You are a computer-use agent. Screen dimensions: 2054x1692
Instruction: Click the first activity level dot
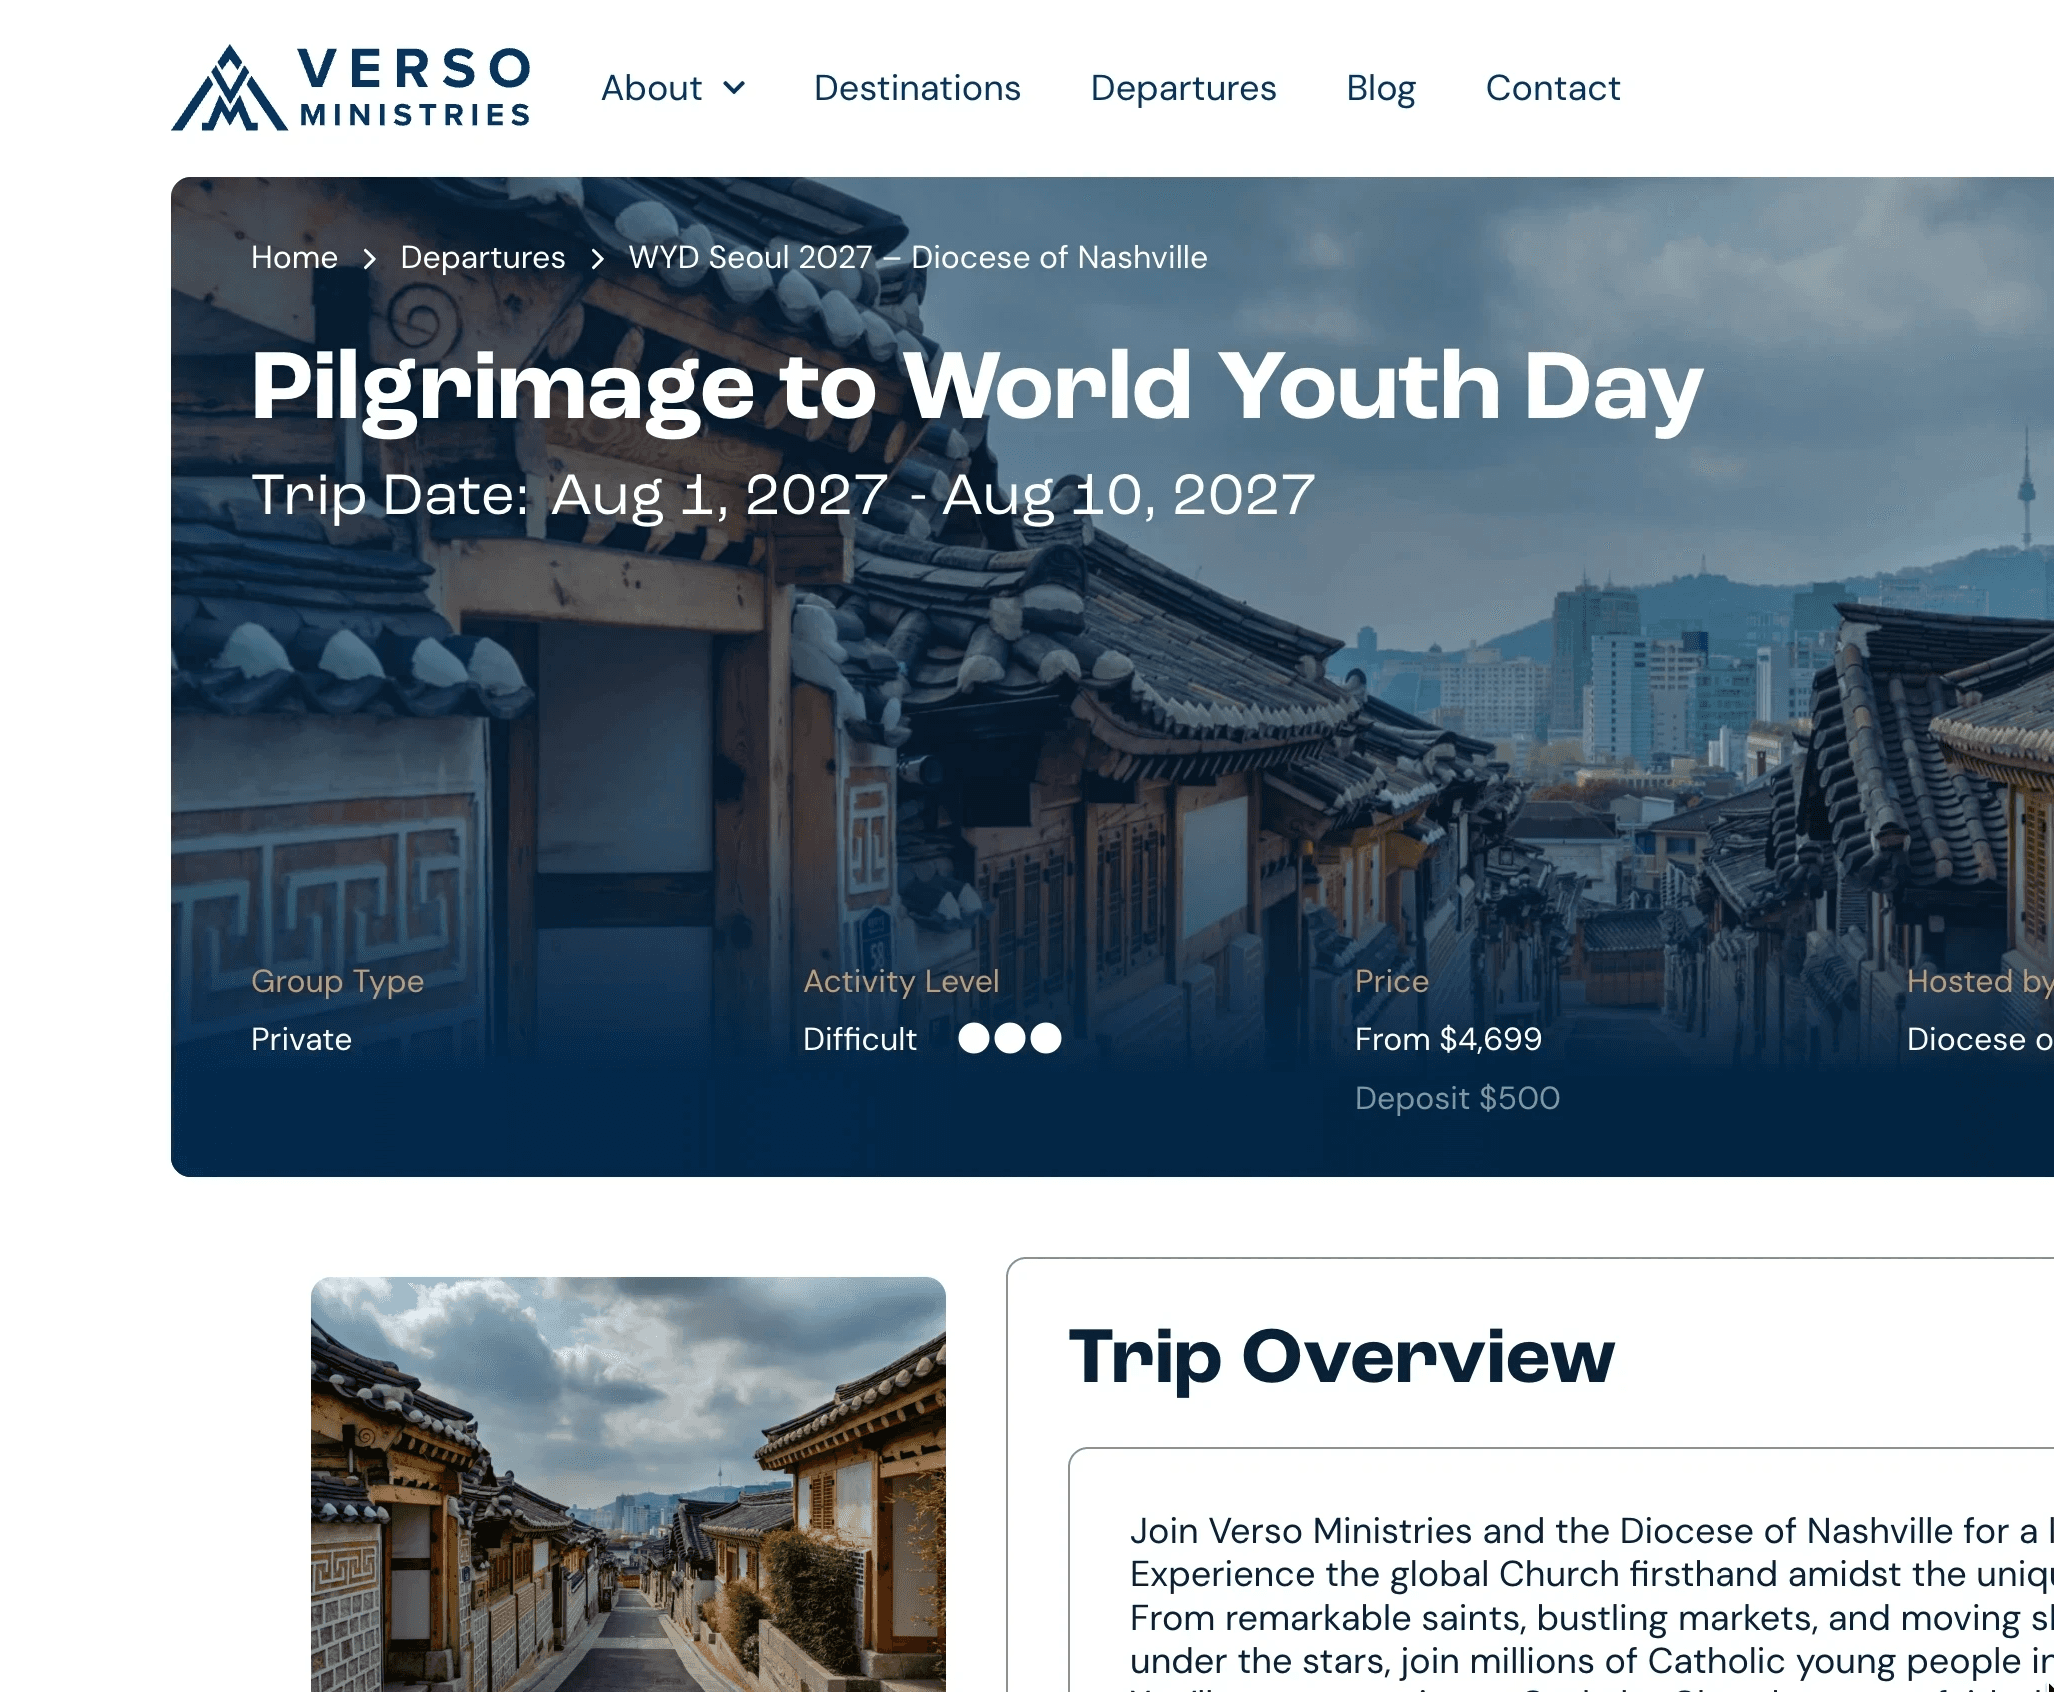974,1038
